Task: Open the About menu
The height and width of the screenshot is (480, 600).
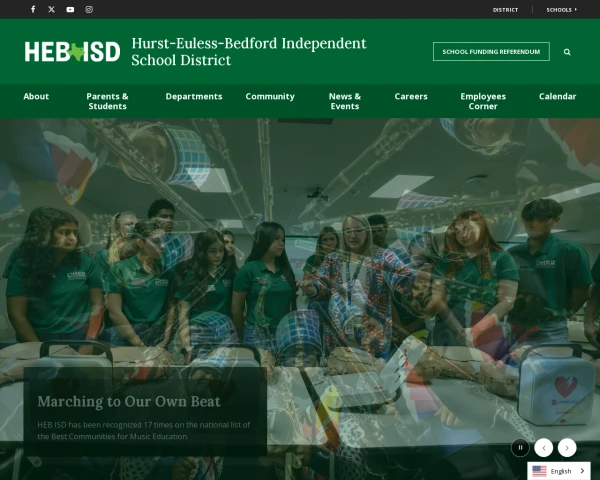Action: 36,97
